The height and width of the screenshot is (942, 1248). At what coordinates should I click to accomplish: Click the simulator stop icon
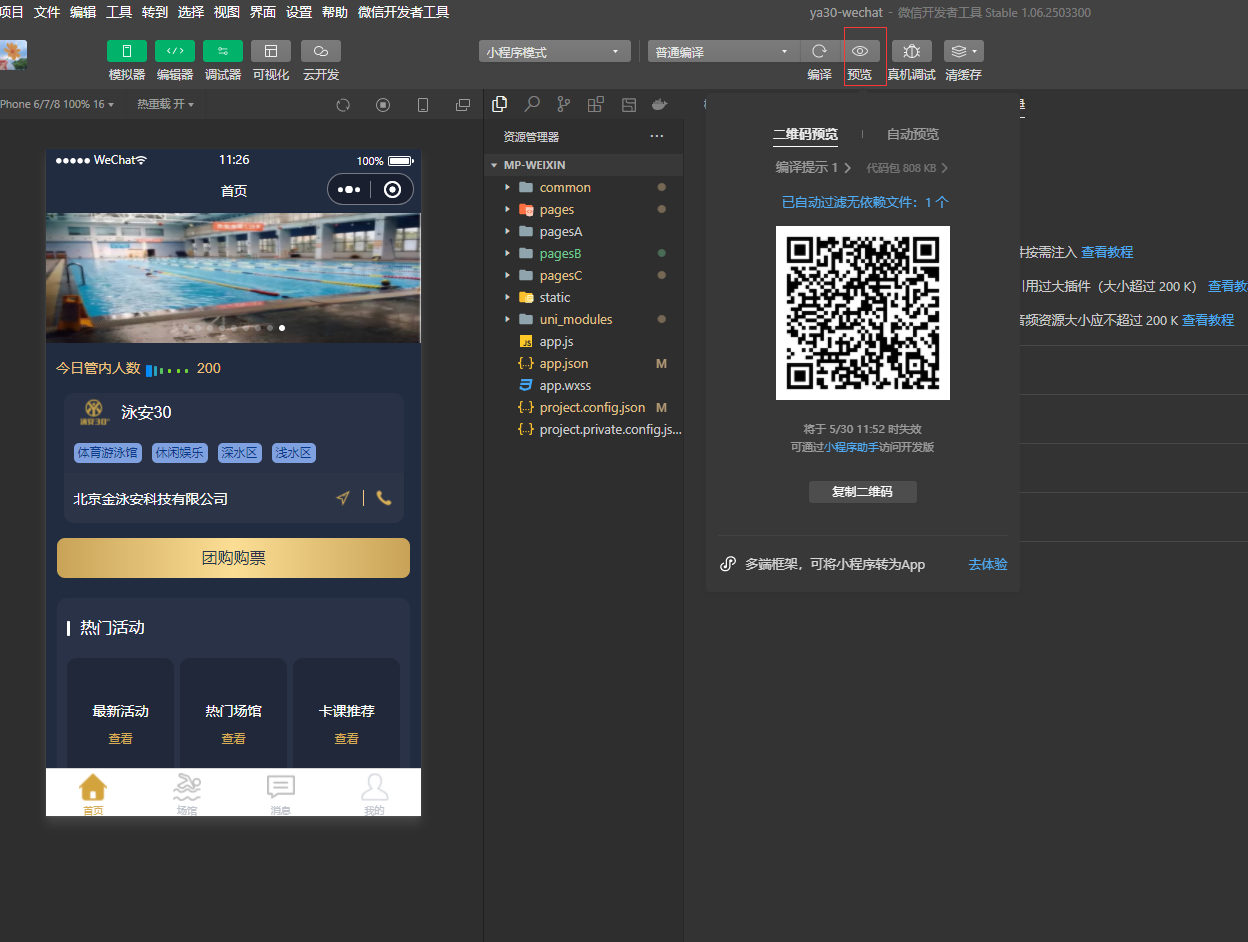[x=383, y=105]
